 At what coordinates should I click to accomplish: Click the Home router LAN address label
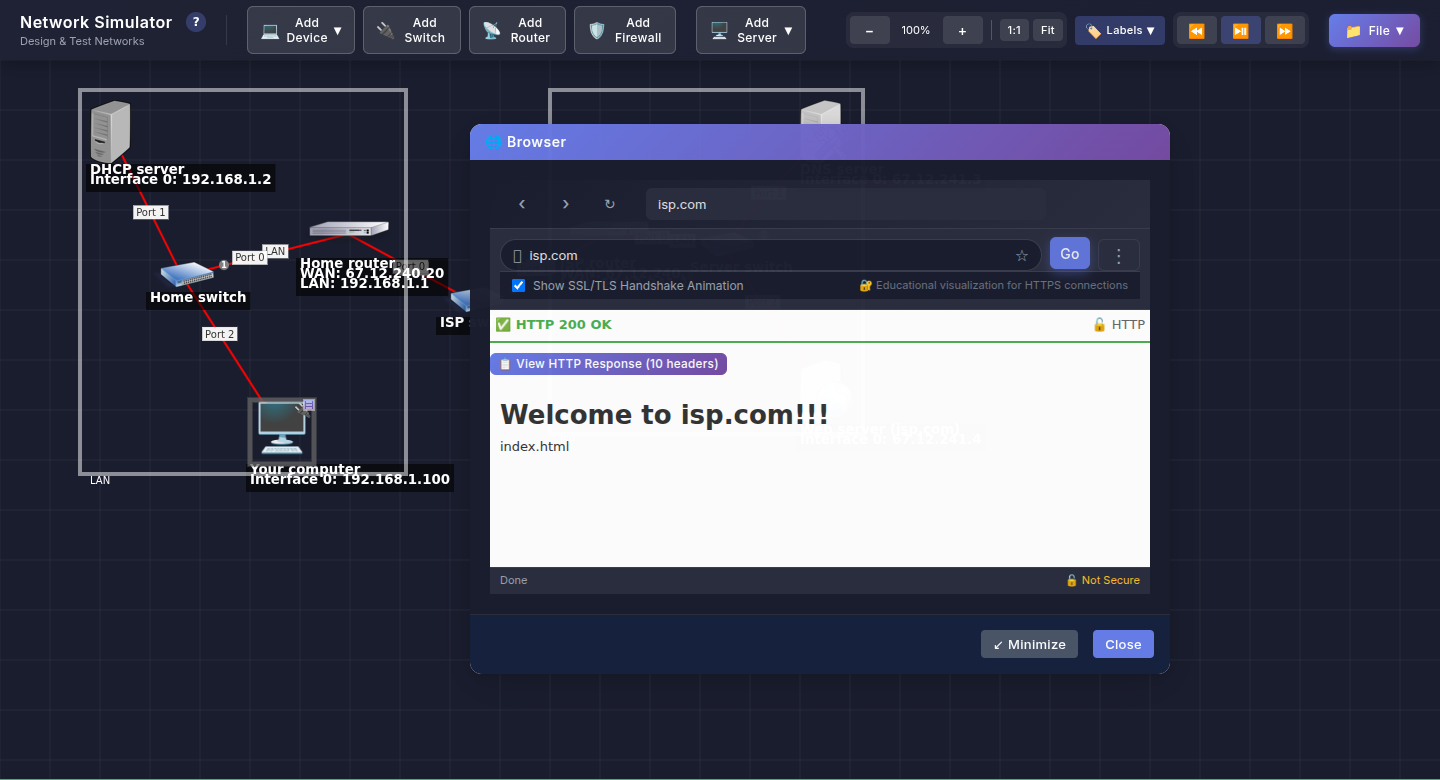(x=364, y=284)
